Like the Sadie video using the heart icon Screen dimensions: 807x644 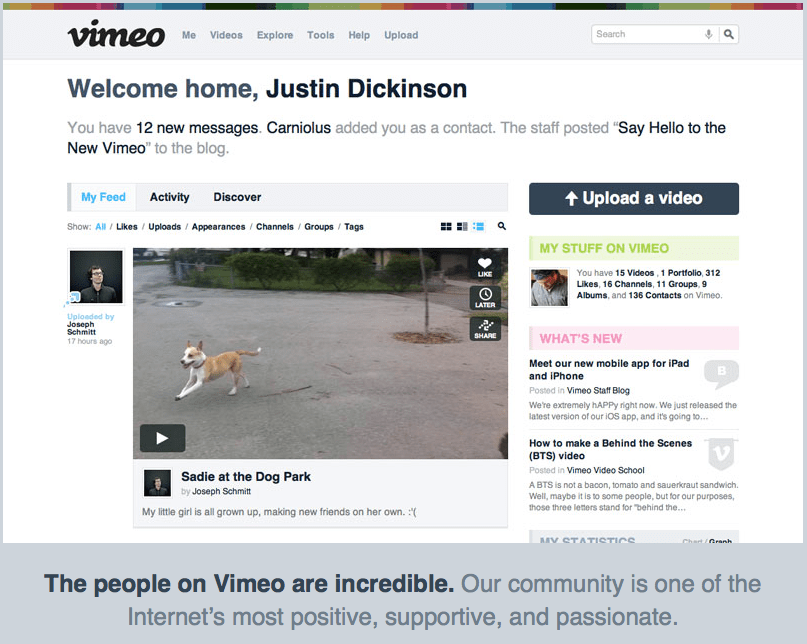coord(485,264)
